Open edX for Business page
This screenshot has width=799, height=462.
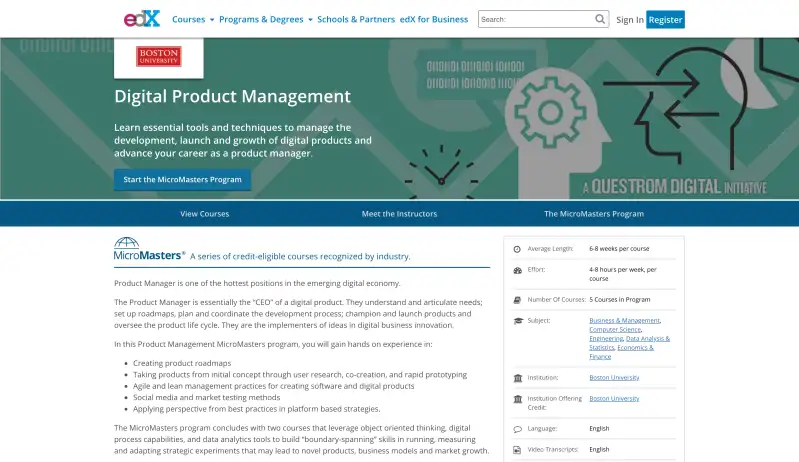coord(434,19)
